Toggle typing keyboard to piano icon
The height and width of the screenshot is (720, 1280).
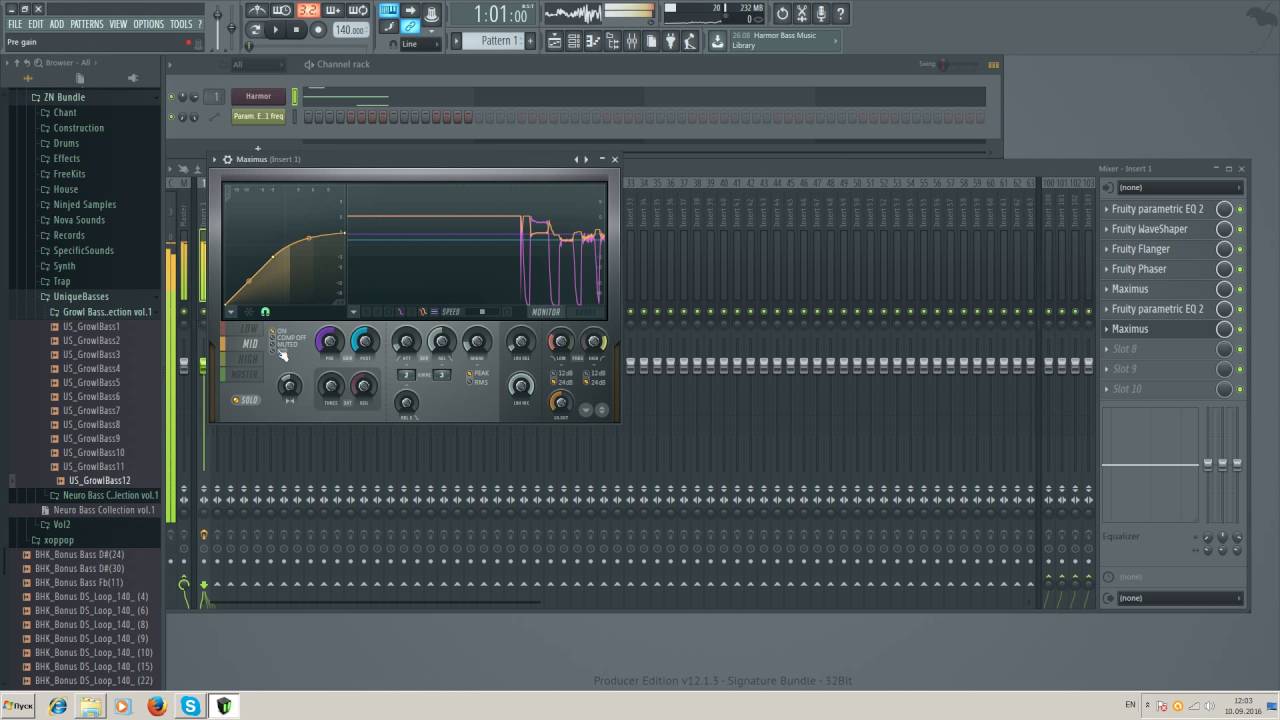click(x=389, y=11)
